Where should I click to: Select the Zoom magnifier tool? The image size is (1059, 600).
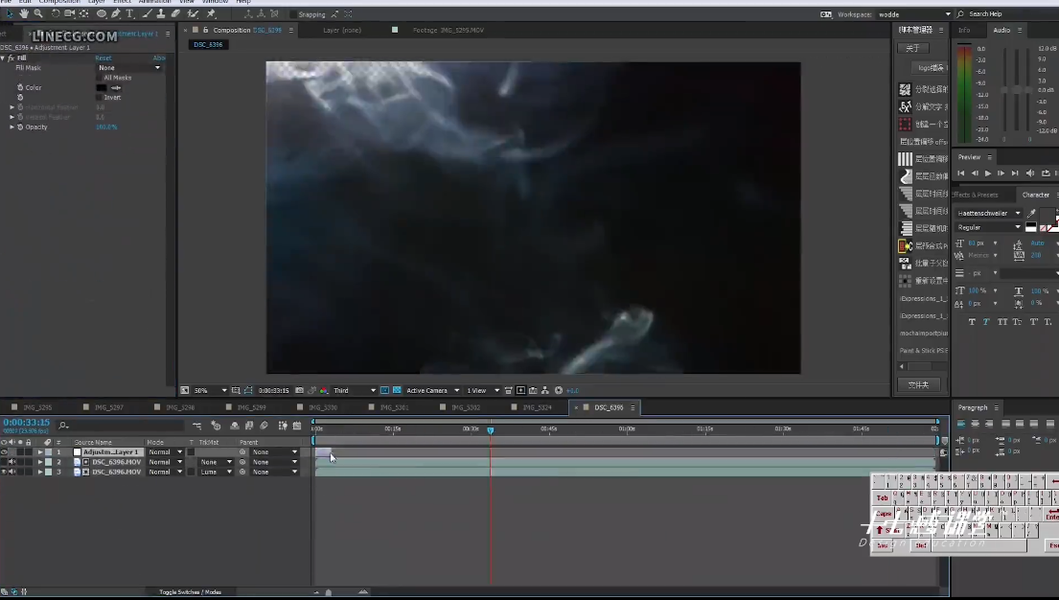click(x=38, y=14)
